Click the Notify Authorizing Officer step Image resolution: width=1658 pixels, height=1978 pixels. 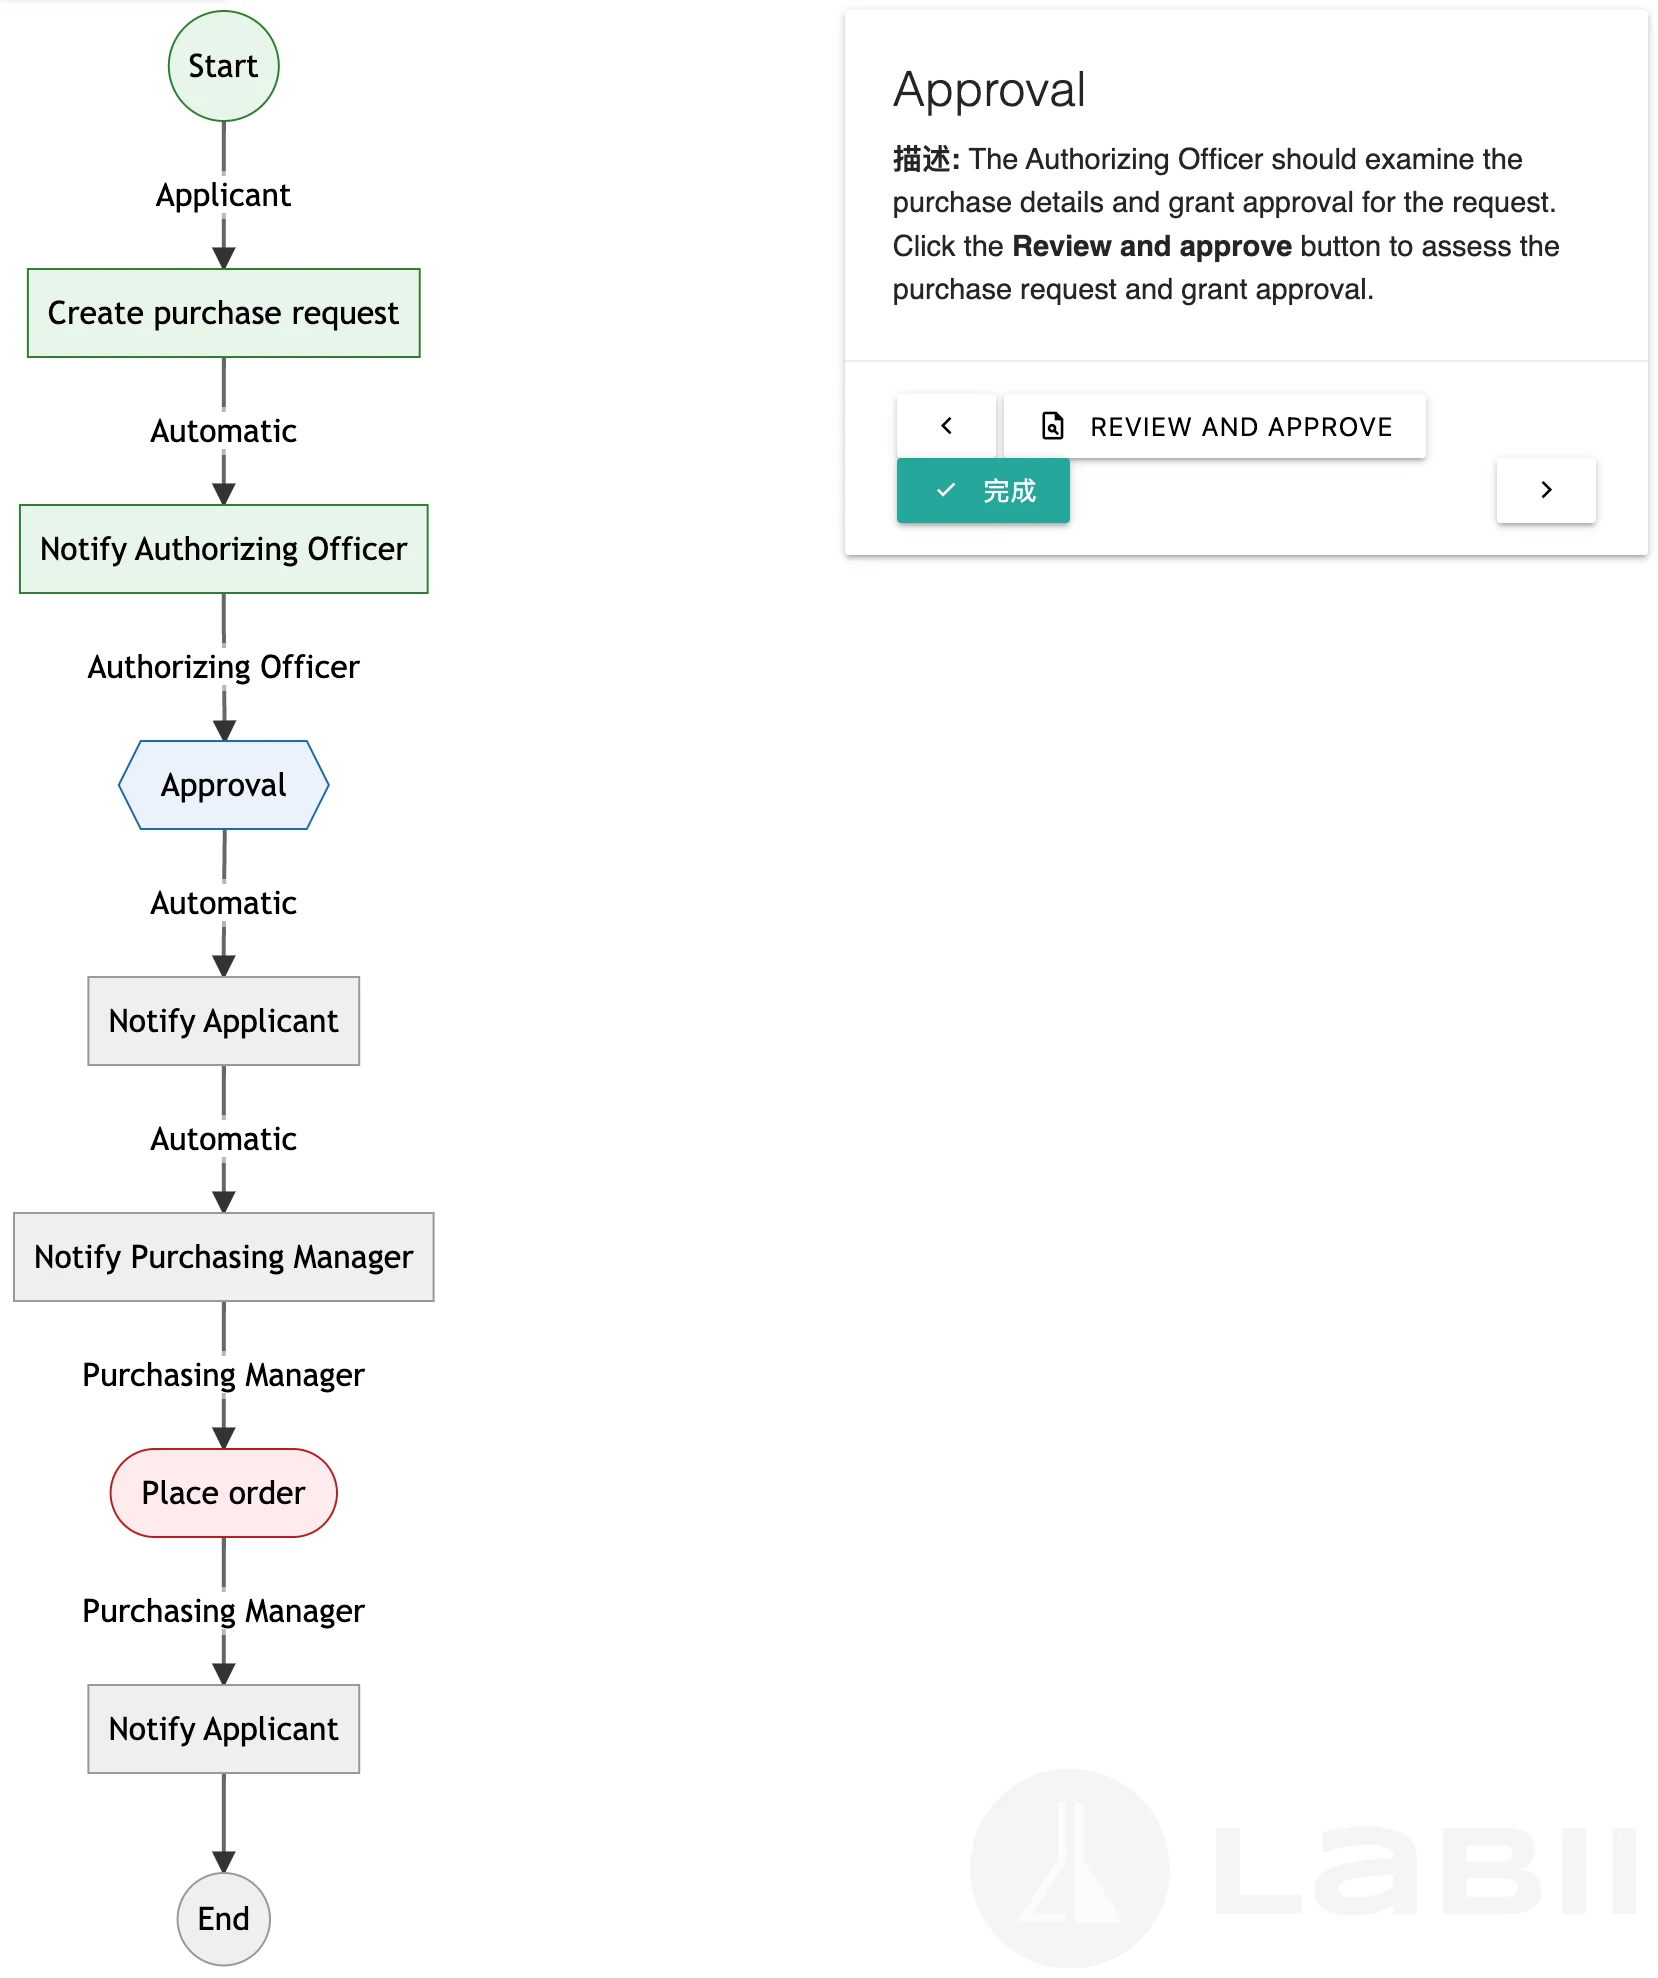223,549
